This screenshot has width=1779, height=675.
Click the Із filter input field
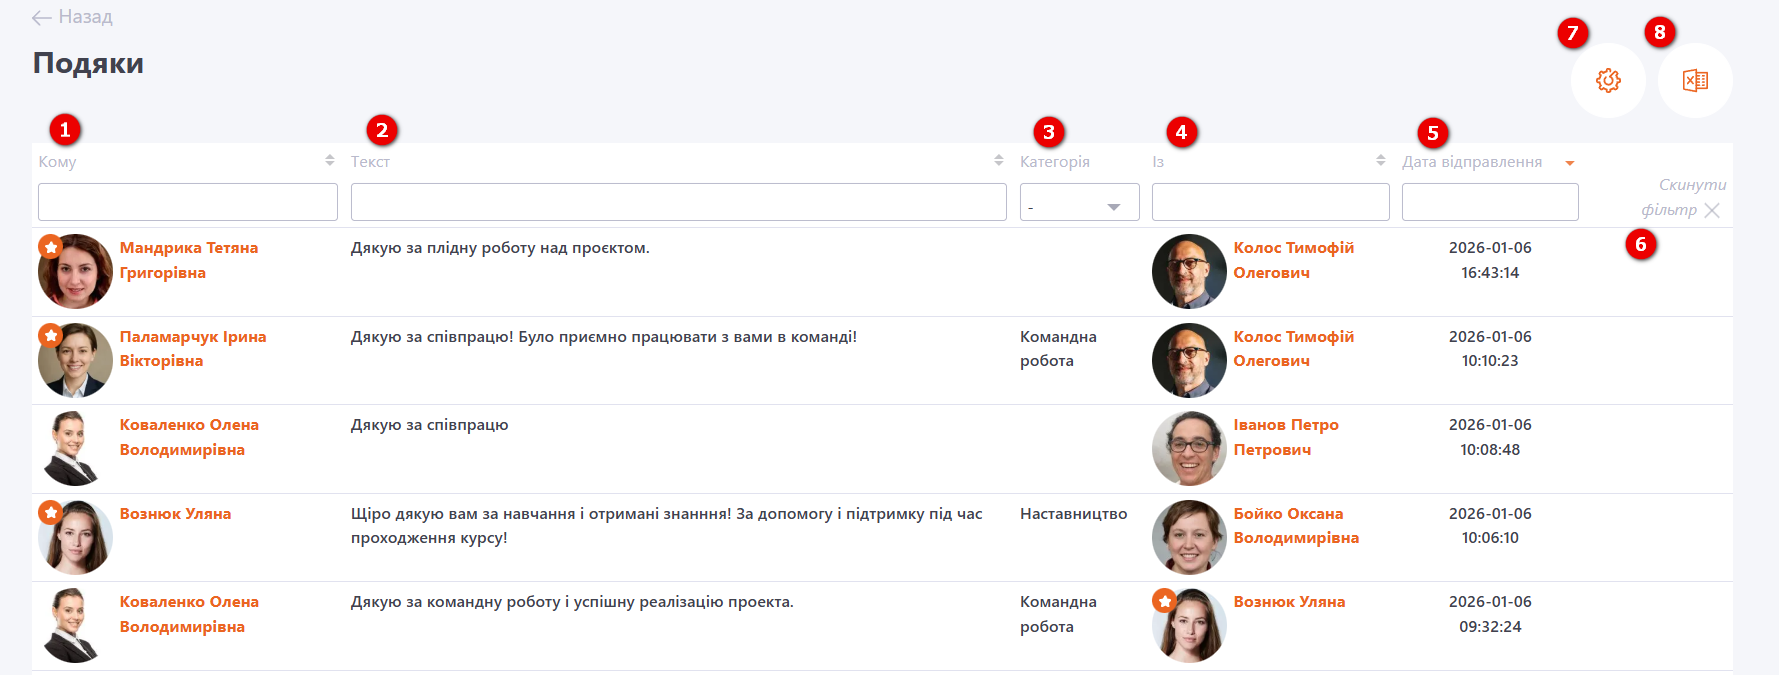point(1270,202)
